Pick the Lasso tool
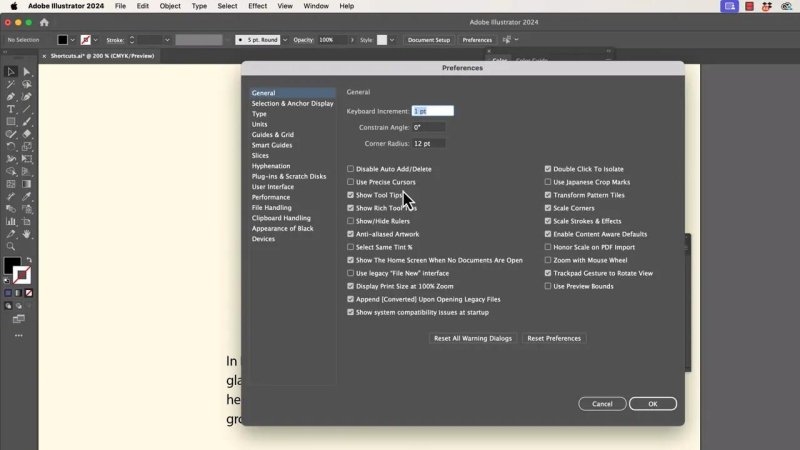The height and width of the screenshot is (450, 800). tap(27, 84)
